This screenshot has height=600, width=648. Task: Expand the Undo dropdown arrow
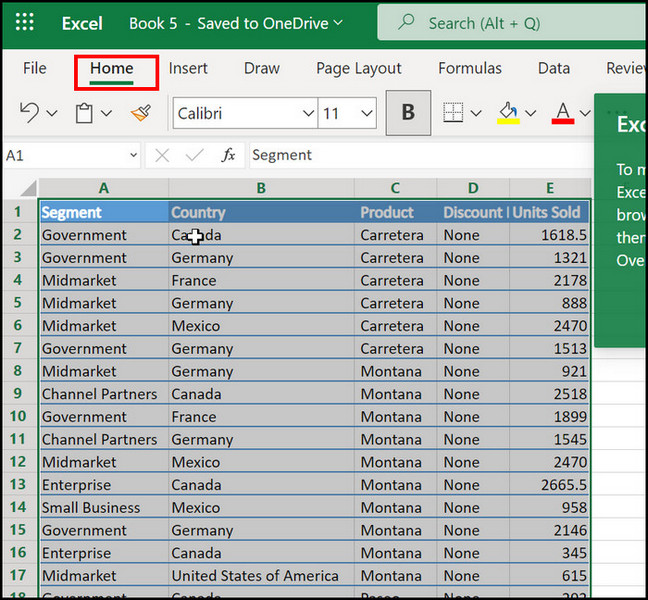point(52,113)
